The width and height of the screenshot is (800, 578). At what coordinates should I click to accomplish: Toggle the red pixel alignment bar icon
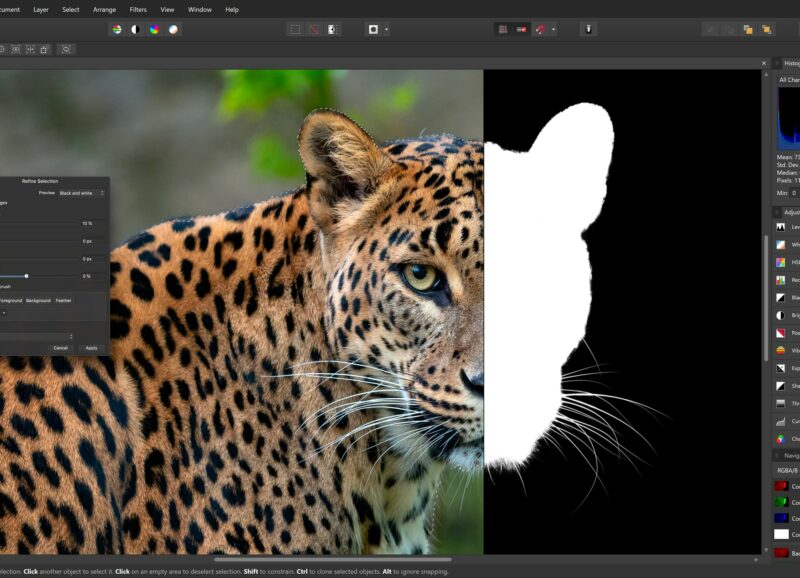pos(521,29)
